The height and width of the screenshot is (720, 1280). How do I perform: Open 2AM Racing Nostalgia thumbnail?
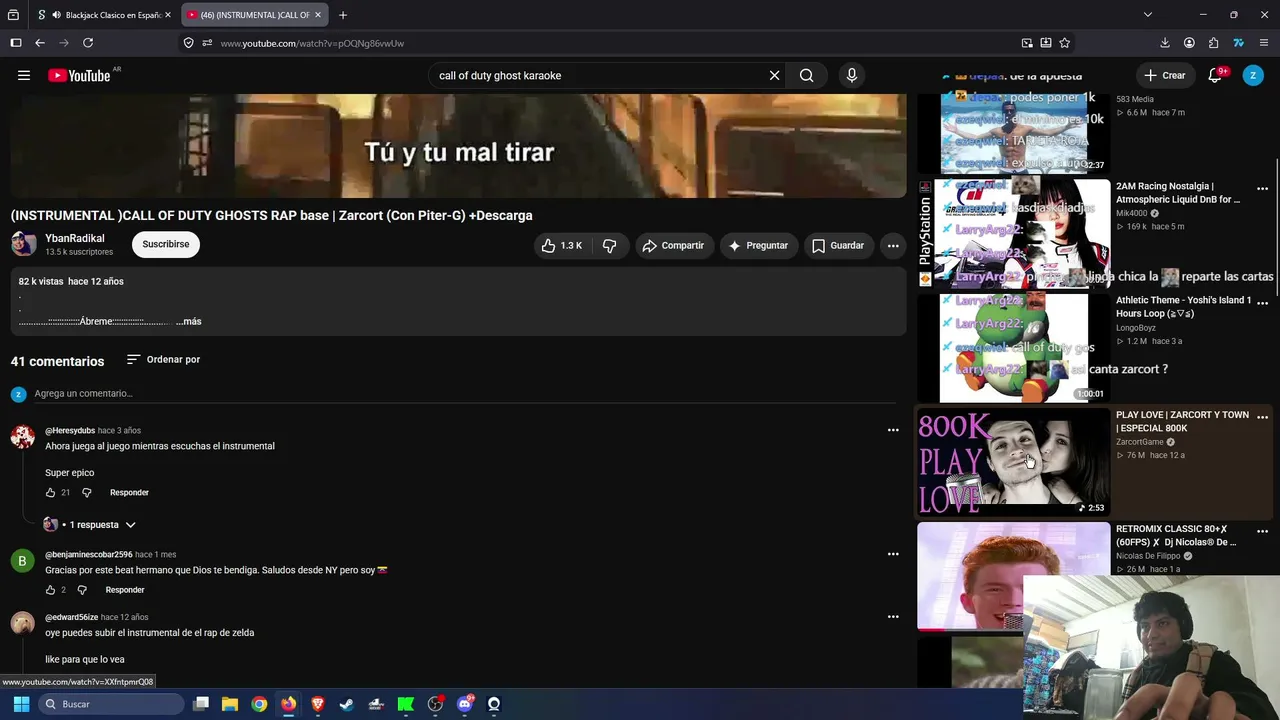(x=1013, y=233)
